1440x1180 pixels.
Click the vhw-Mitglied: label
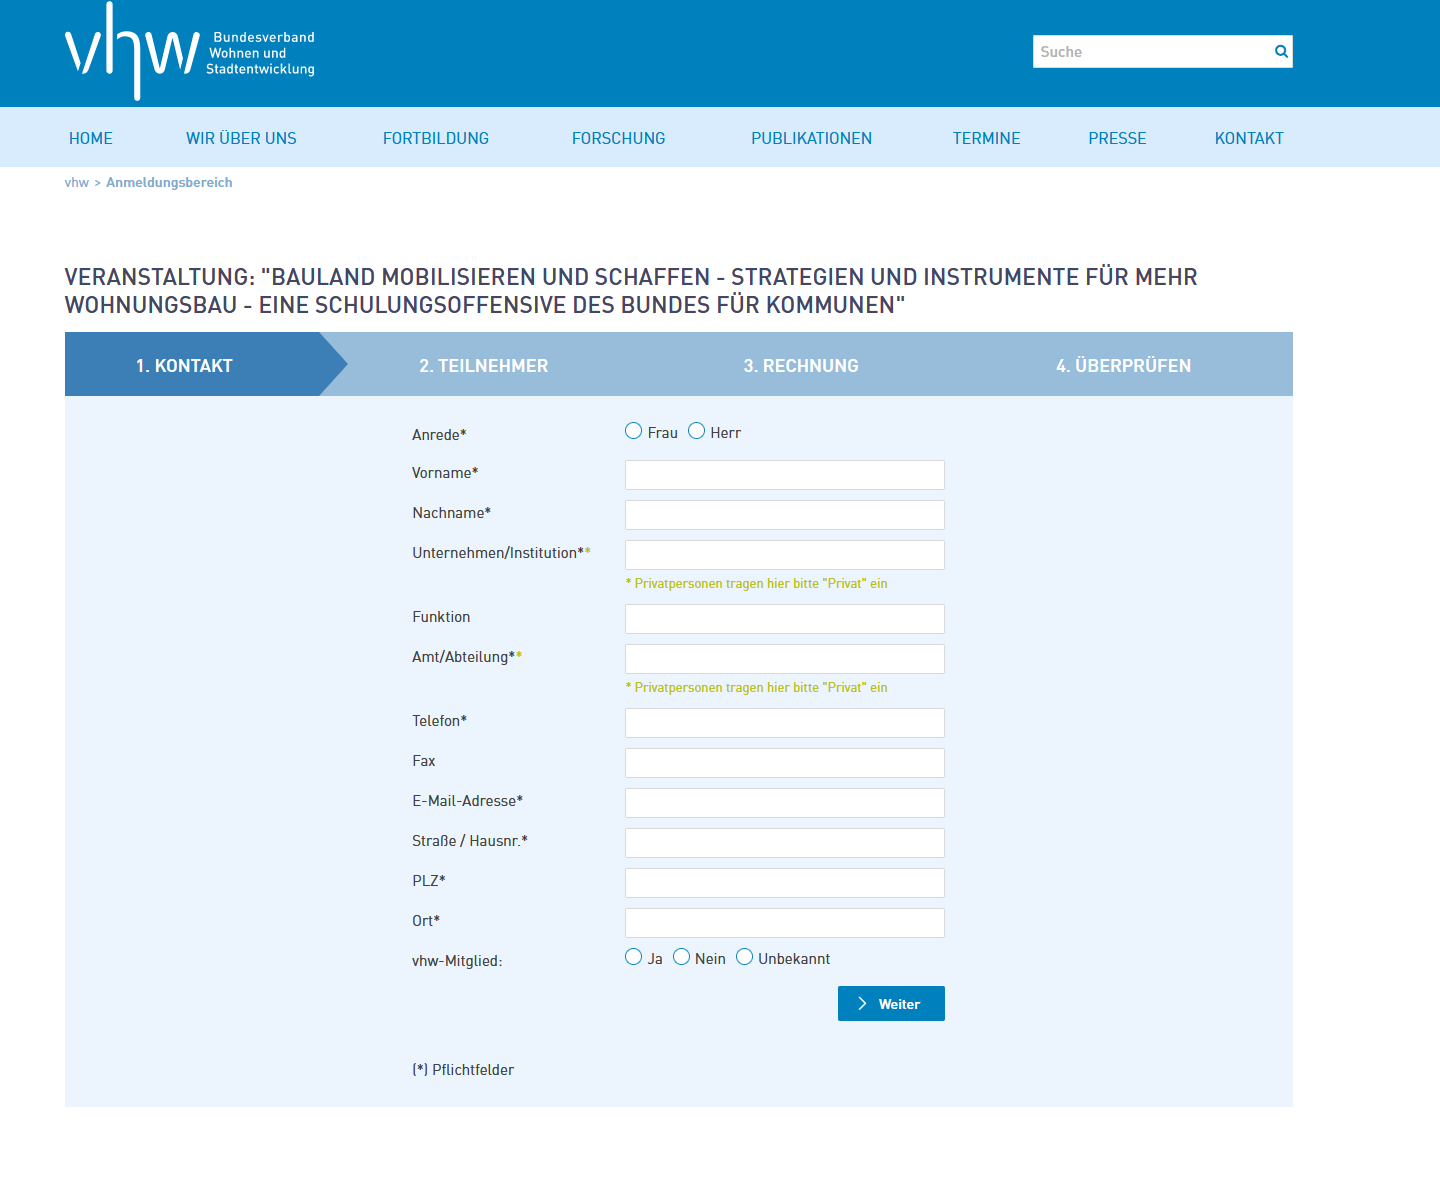point(457,961)
